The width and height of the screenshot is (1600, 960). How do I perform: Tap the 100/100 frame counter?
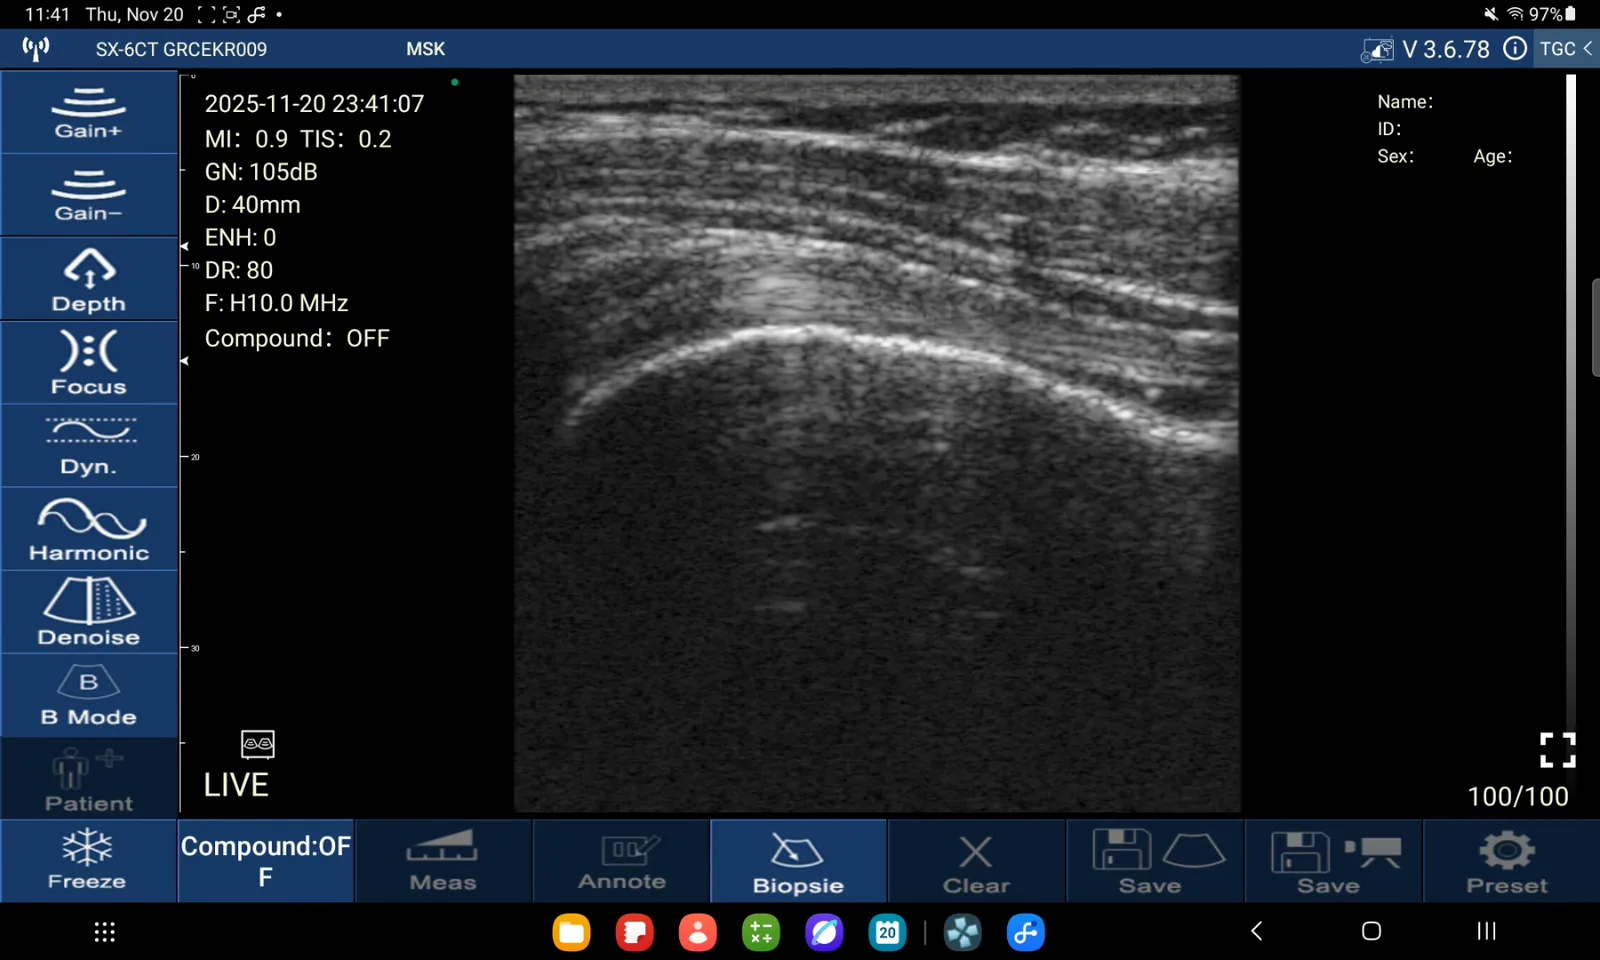(1518, 796)
